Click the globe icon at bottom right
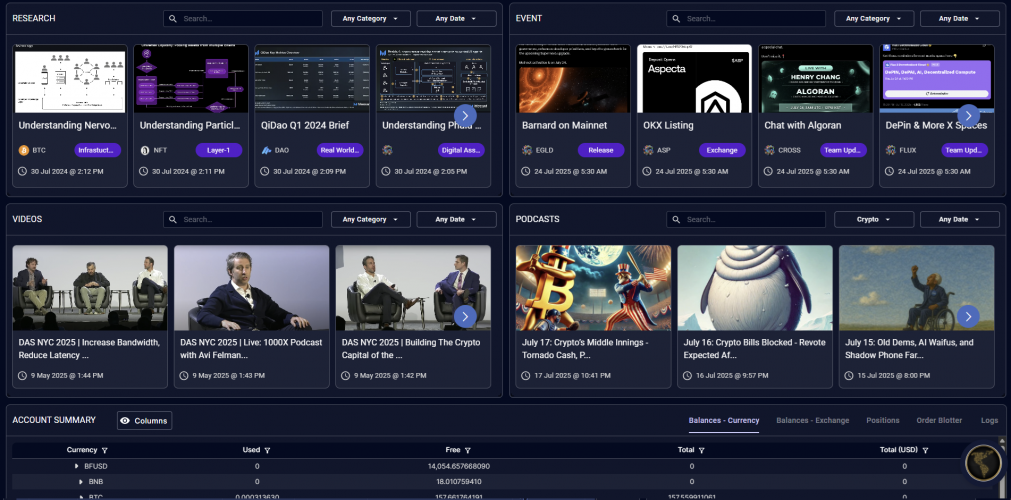The width and height of the screenshot is (1011, 500). tap(983, 463)
